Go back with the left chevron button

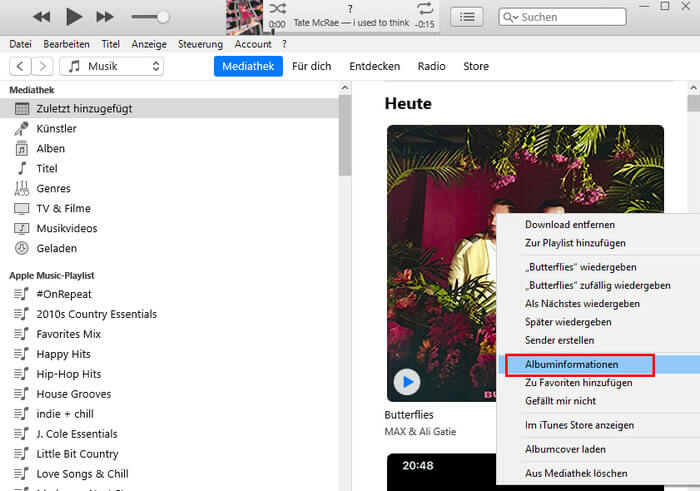coord(20,67)
